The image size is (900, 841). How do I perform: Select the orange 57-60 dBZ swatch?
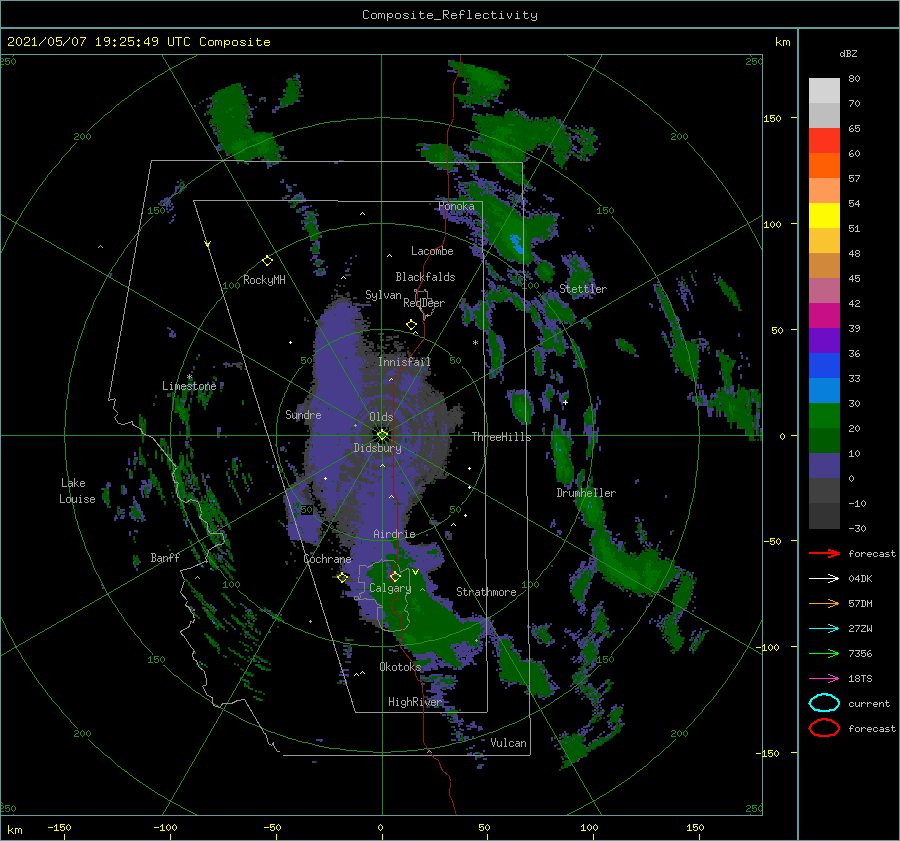coord(824,165)
